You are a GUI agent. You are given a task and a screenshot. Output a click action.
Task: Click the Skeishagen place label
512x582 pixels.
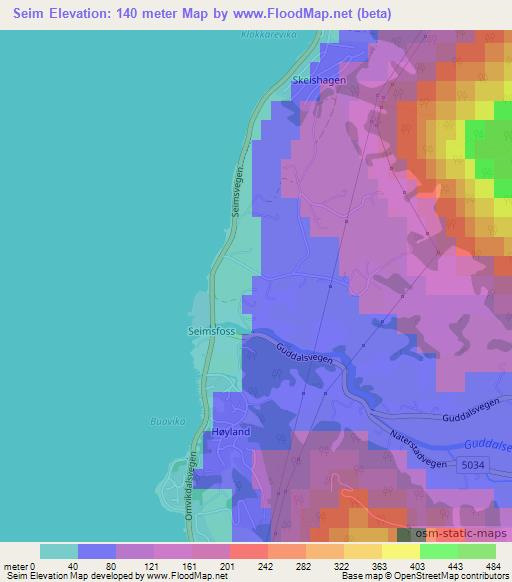click(x=319, y=80)
